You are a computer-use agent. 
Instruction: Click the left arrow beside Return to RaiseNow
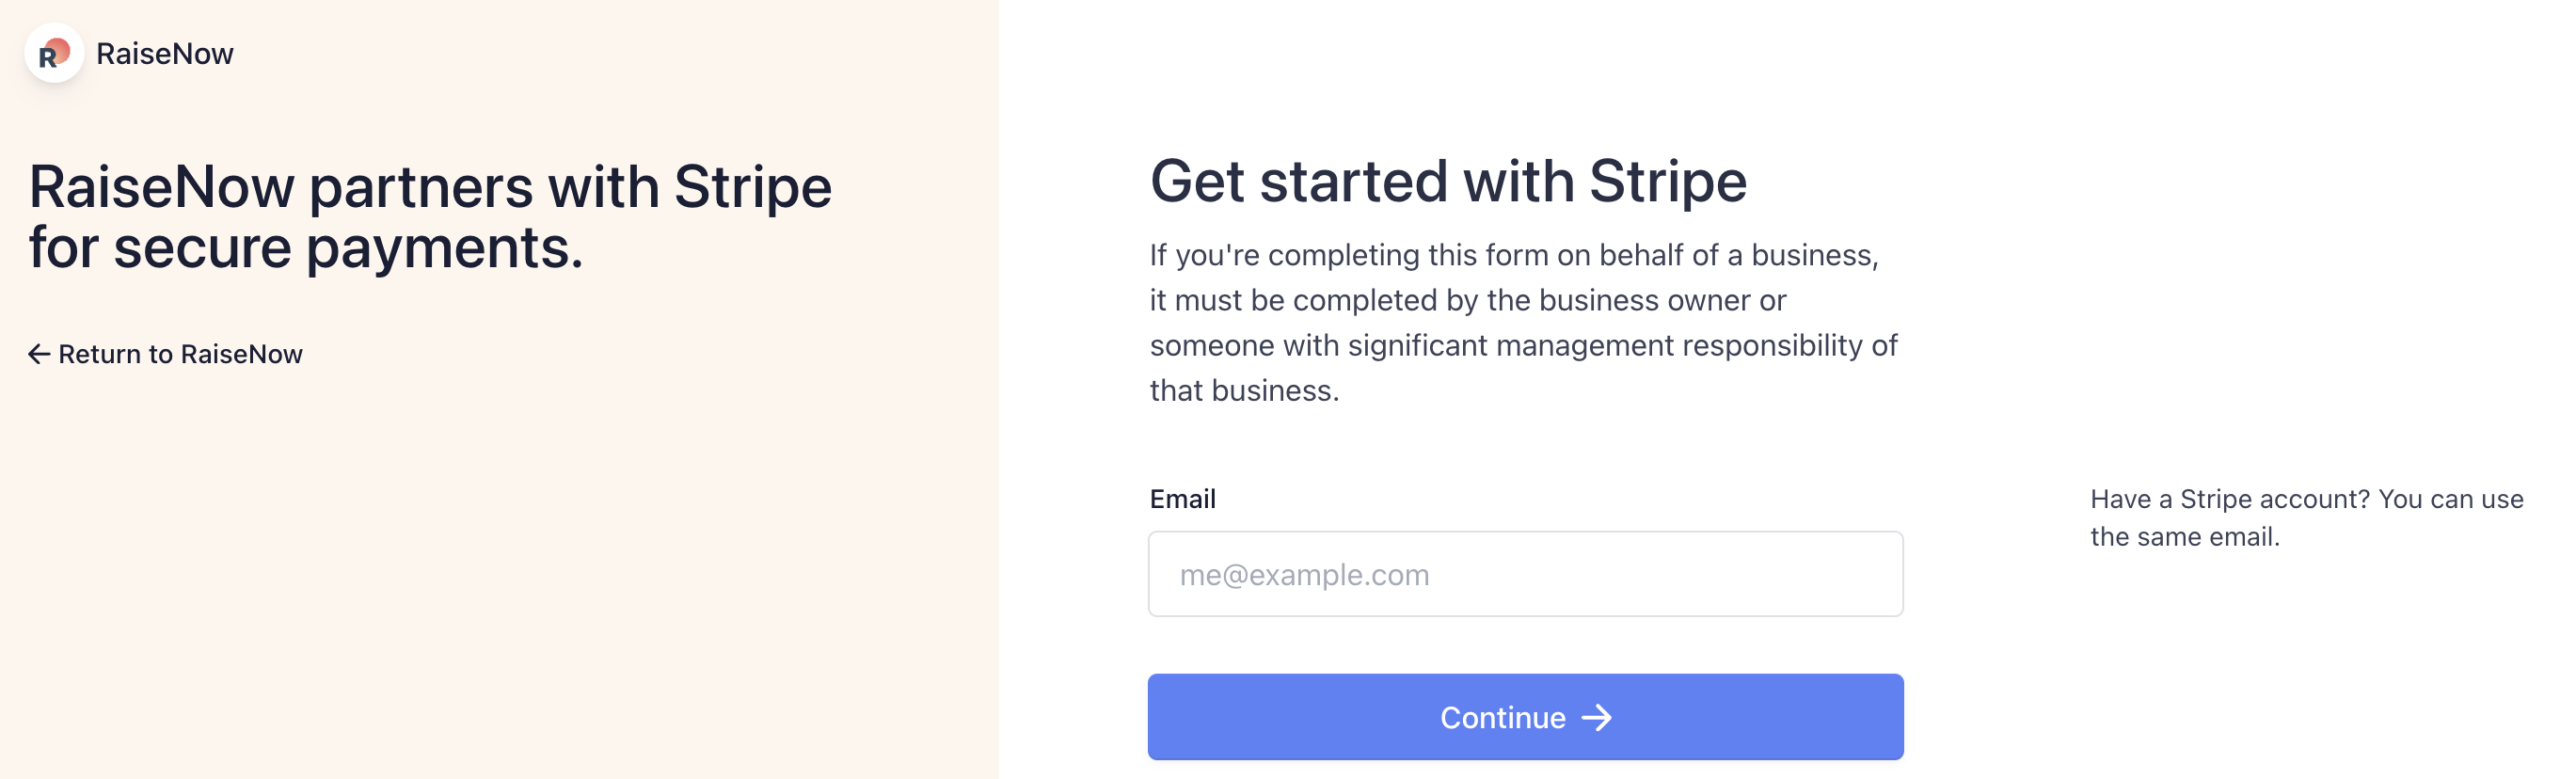(x=39, y=354)
